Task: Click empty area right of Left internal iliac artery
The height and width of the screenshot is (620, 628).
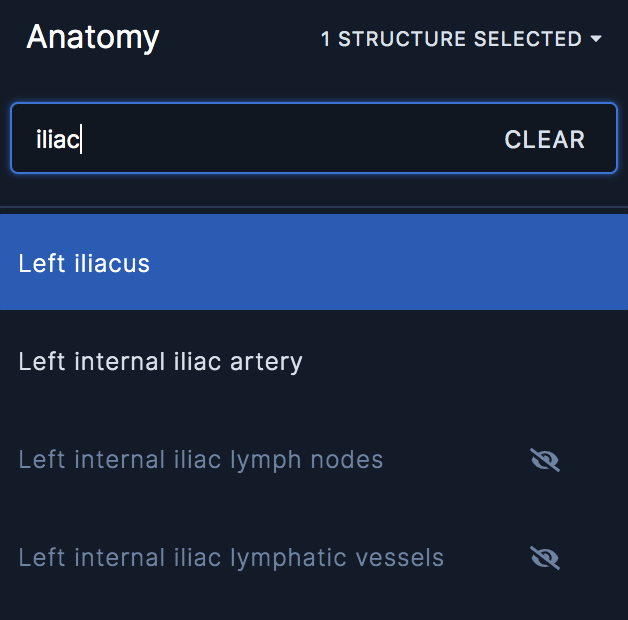Action: 461,362
